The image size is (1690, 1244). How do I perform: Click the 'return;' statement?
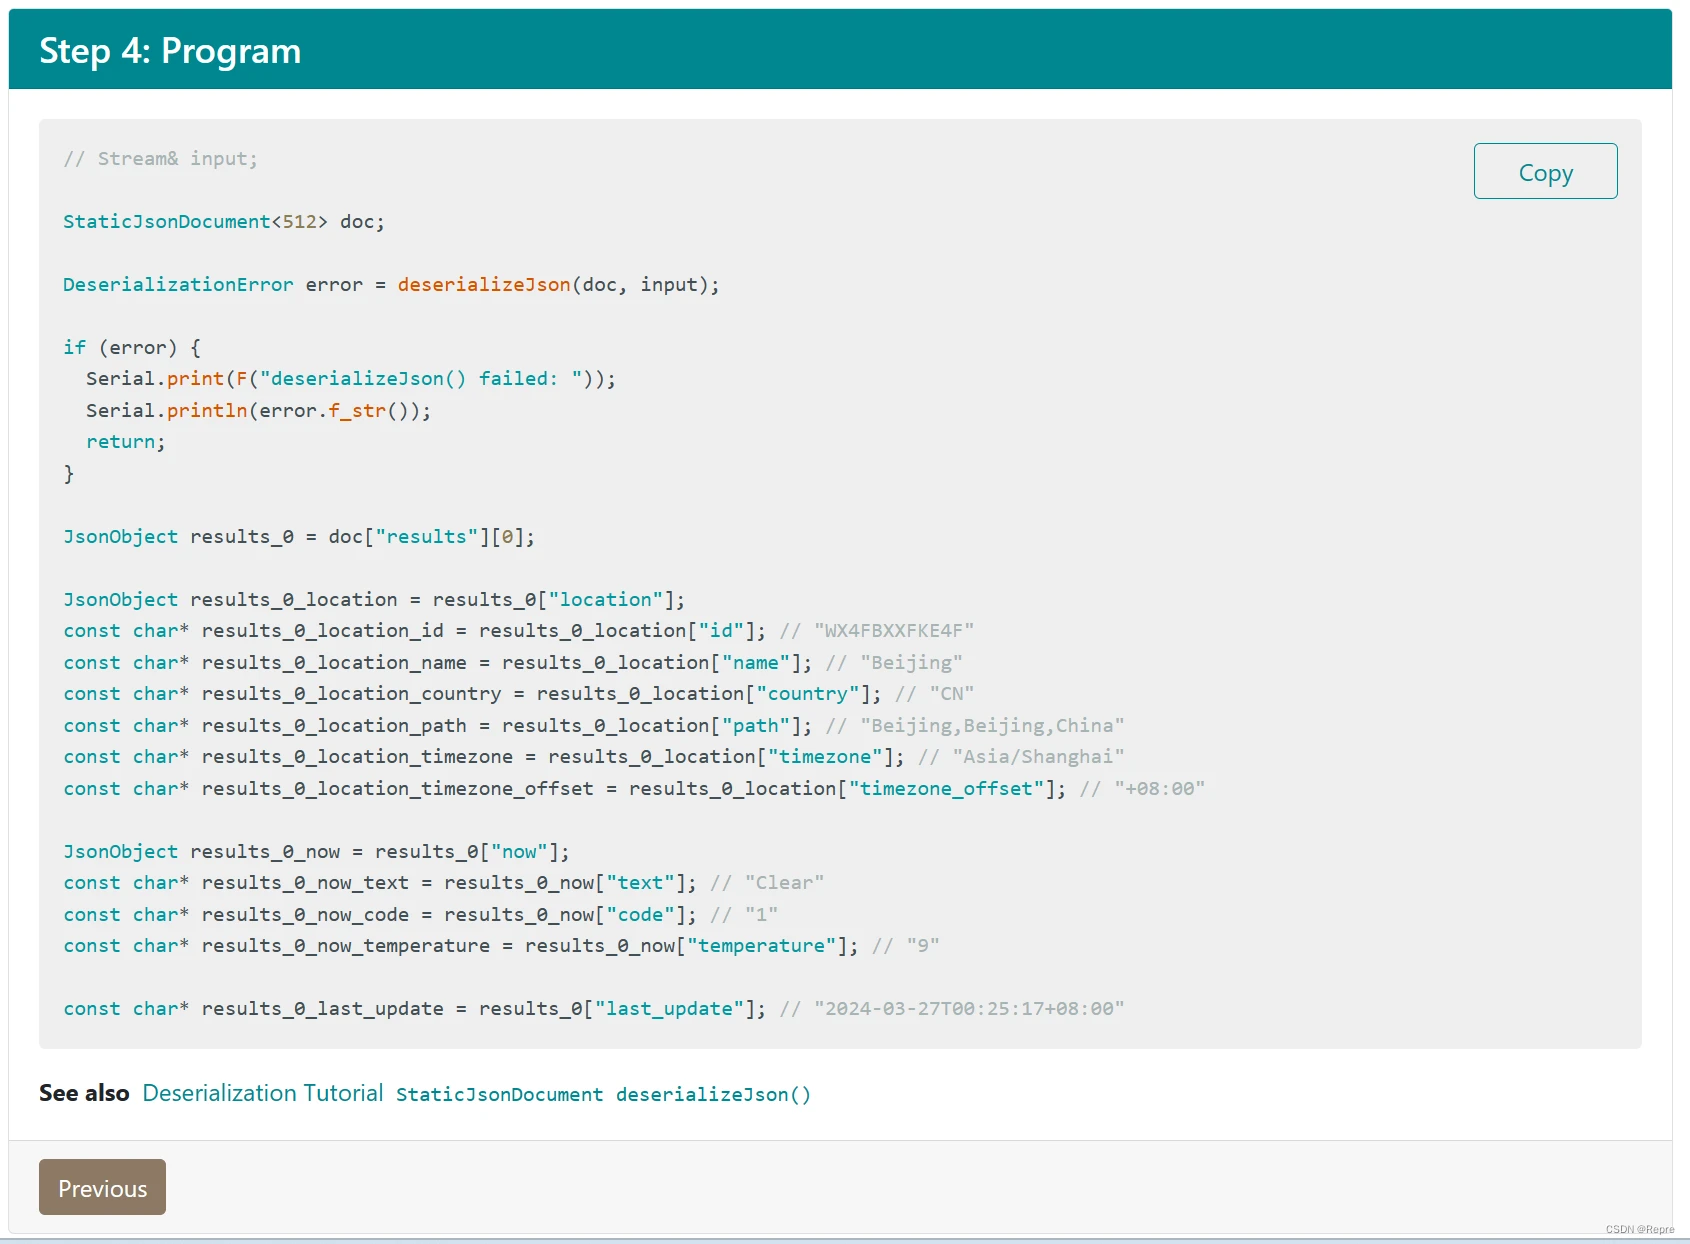[126, 442]
